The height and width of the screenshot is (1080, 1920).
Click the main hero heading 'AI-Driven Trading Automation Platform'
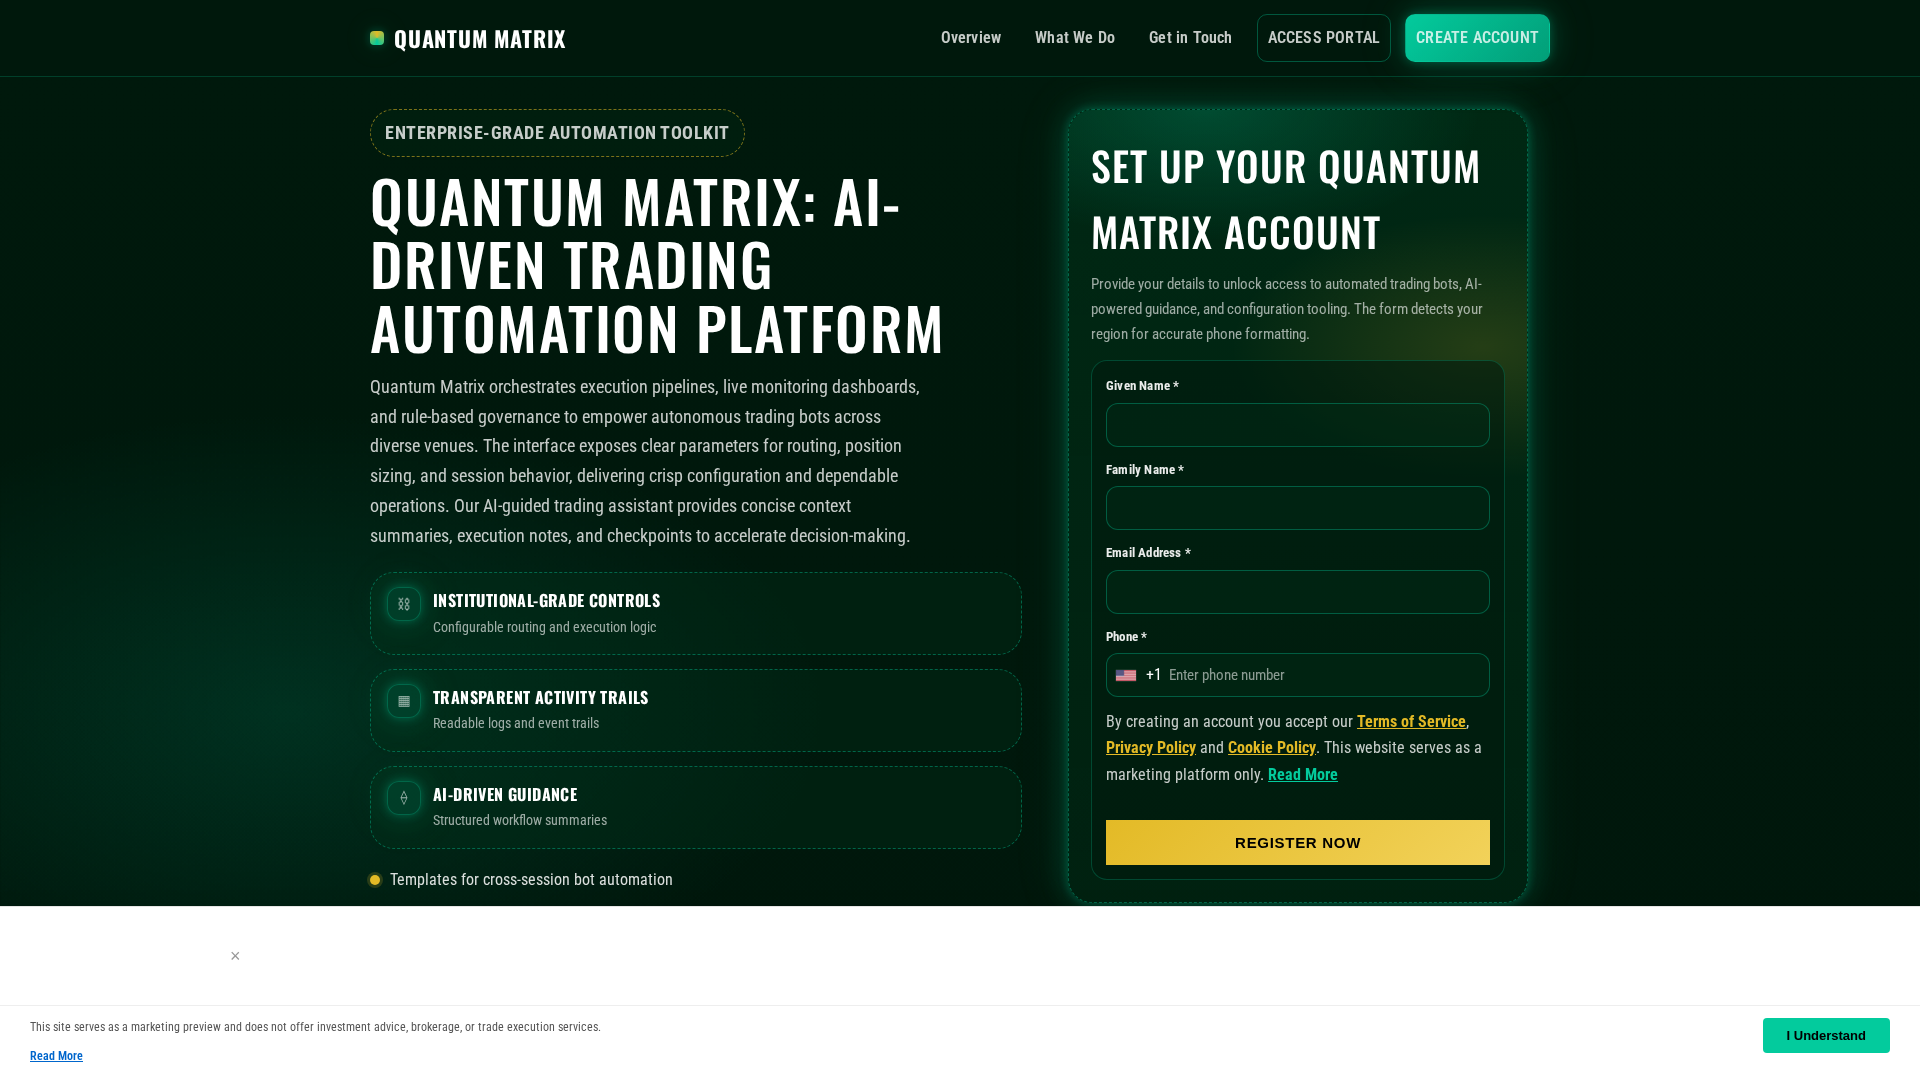point(656,264)
